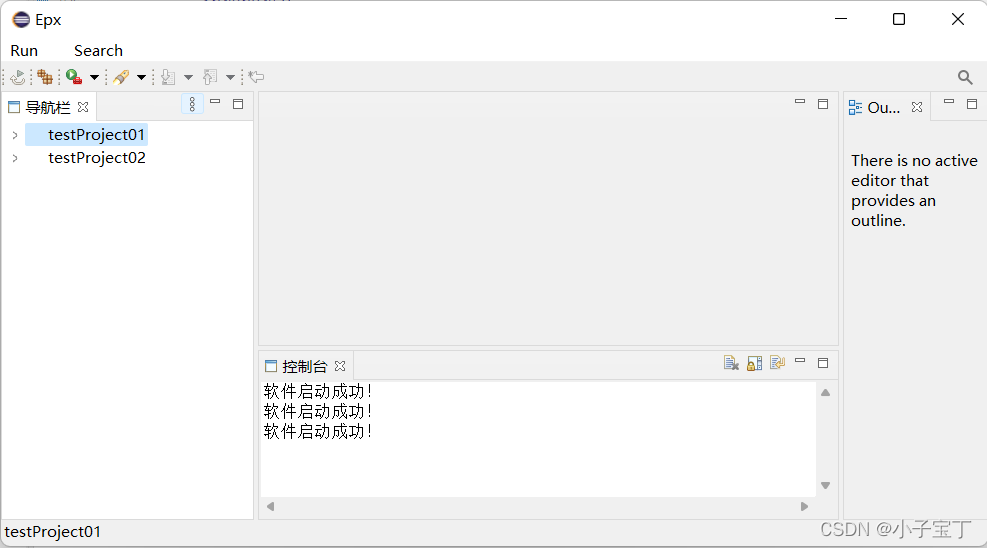This screenshot has height=548, width=987.
Task: Minimize the 控制台 panel
Action: [x=800, y=360]
